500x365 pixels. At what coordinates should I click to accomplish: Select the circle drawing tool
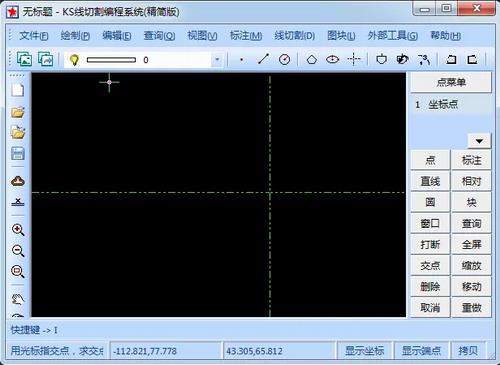click(284, 60)
